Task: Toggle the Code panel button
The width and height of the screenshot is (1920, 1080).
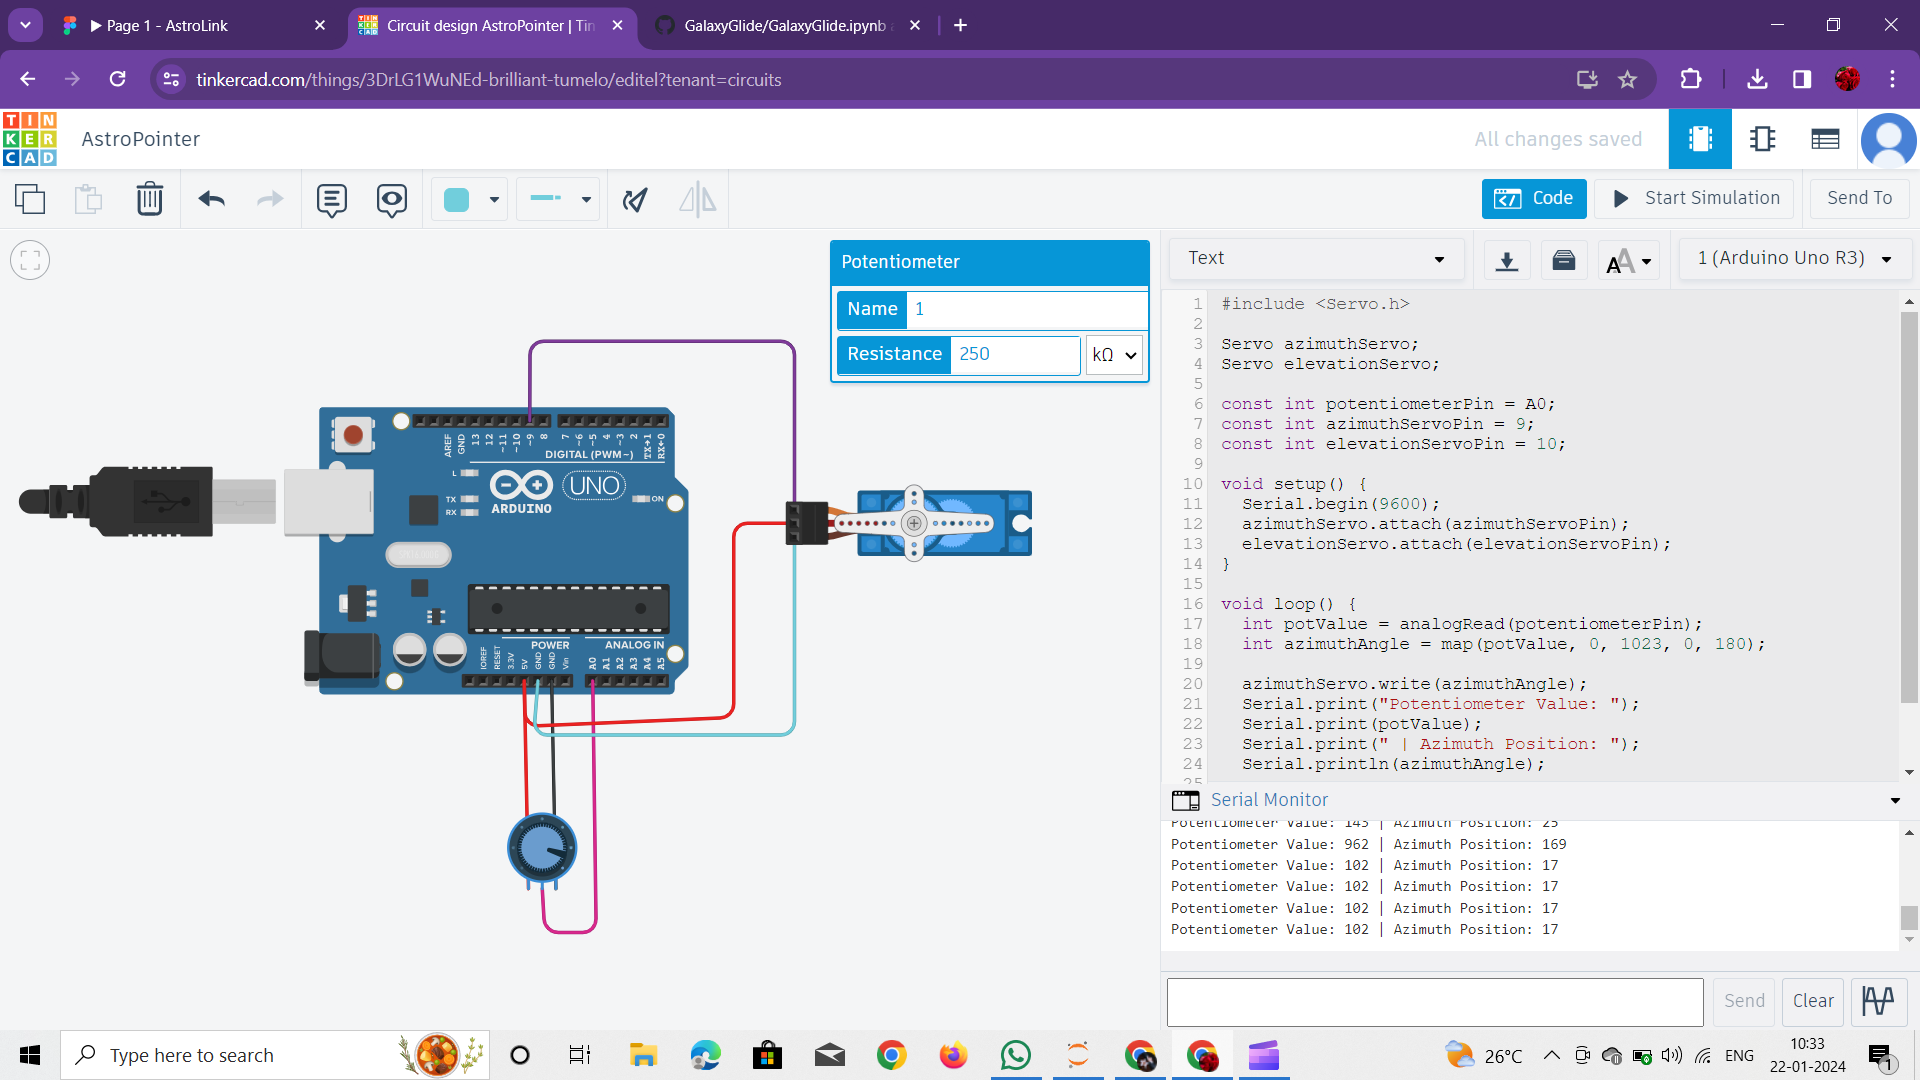Action: (1533, 198)
